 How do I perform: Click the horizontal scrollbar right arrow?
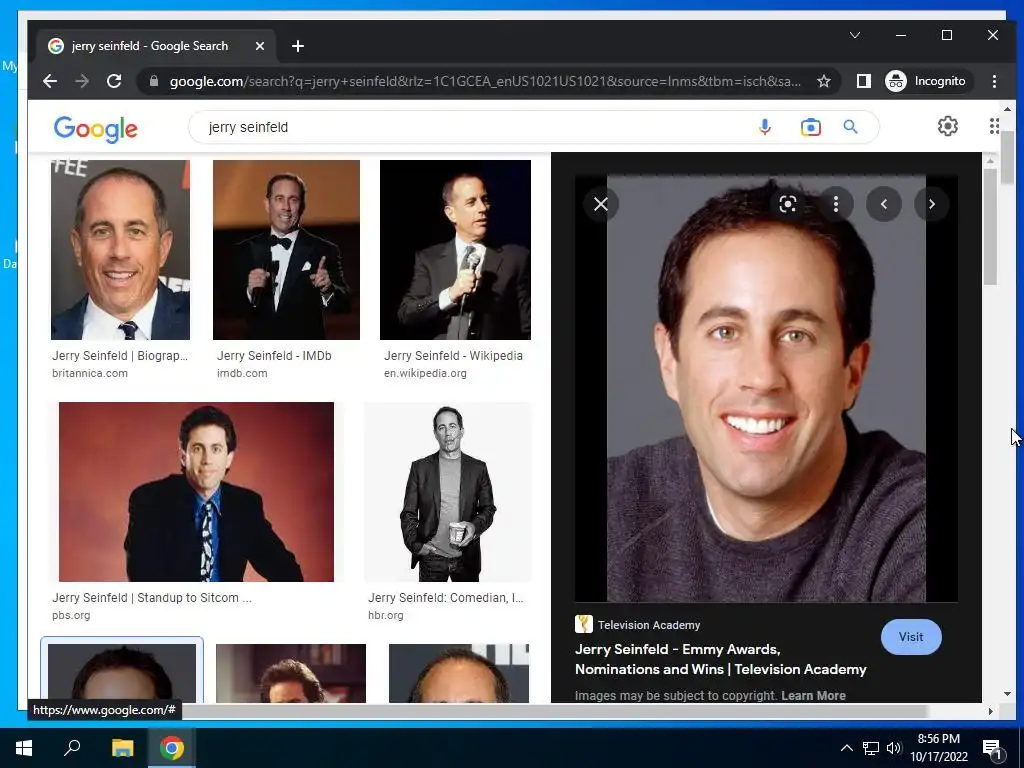pos(990,711)
